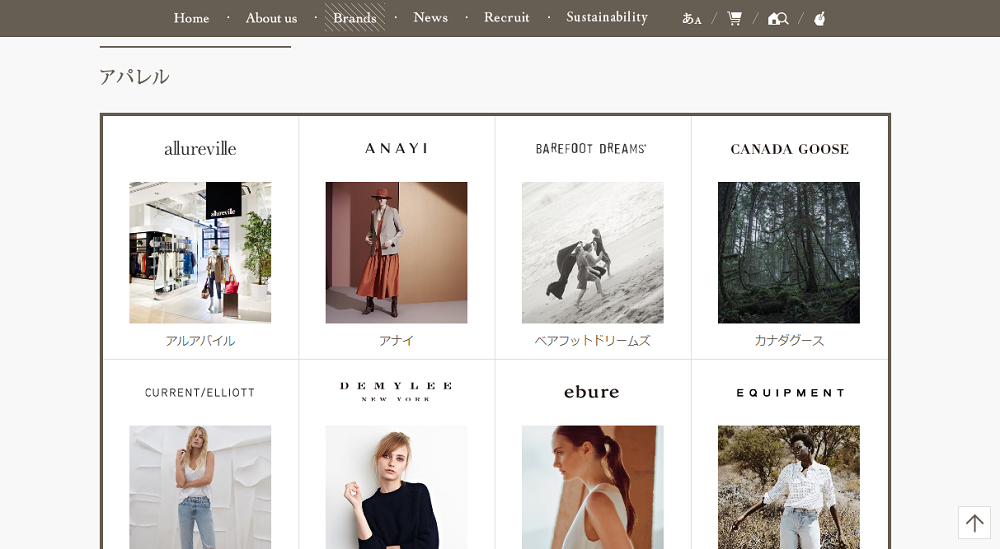Image resolution: width=1000 pixels, height=549 pixels.
Task: Open the Recruit menu item
Action: (506, 18)
